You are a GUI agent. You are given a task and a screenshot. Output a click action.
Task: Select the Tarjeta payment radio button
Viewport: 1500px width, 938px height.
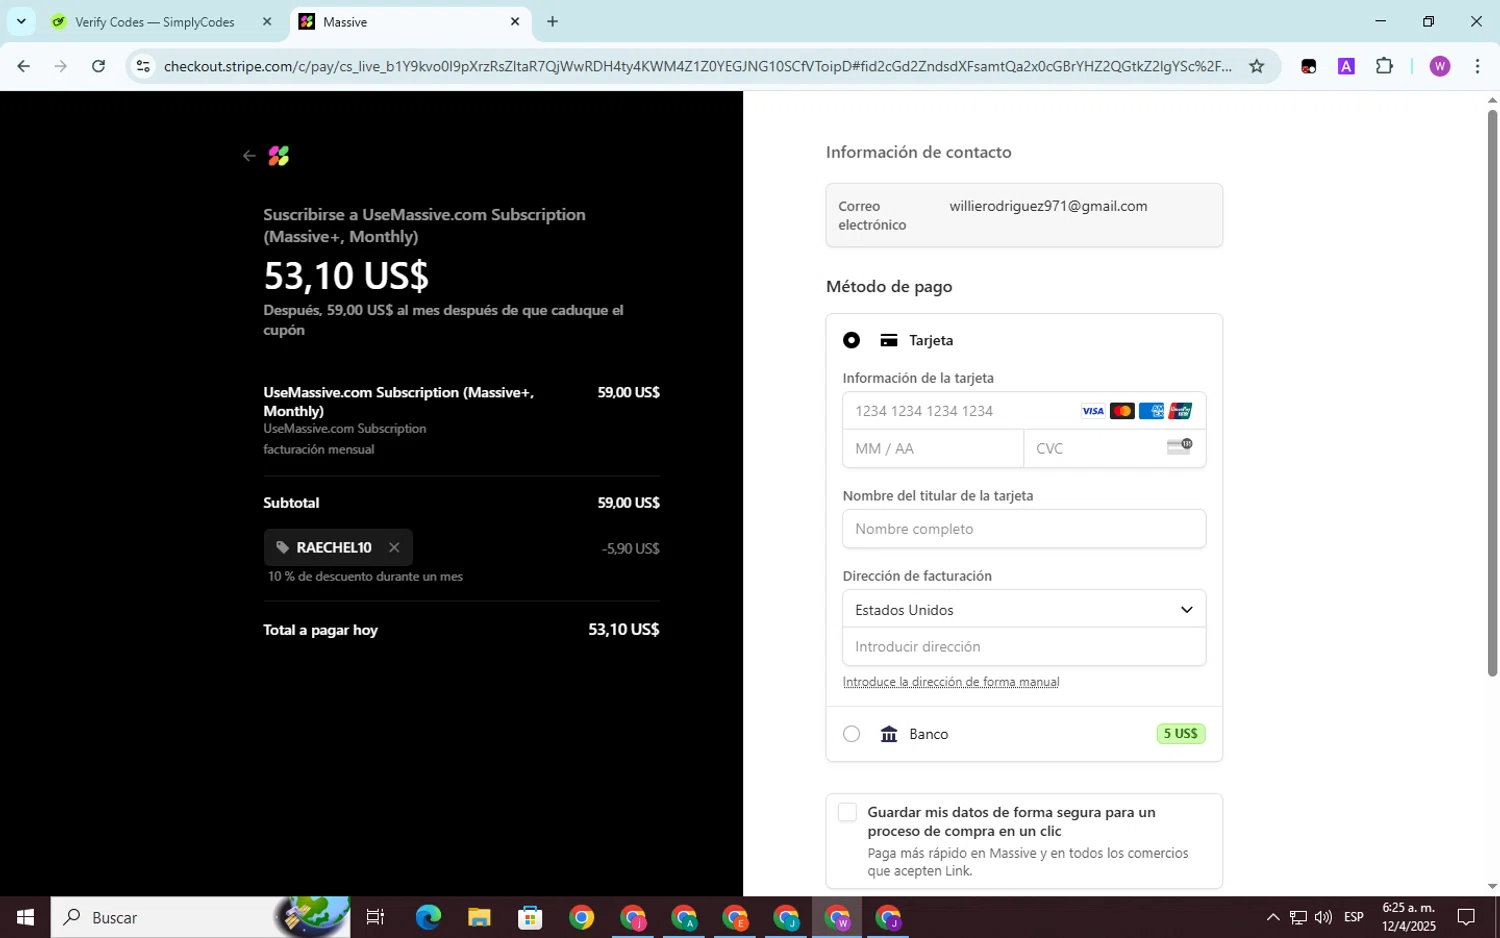(x=851, y=340)
